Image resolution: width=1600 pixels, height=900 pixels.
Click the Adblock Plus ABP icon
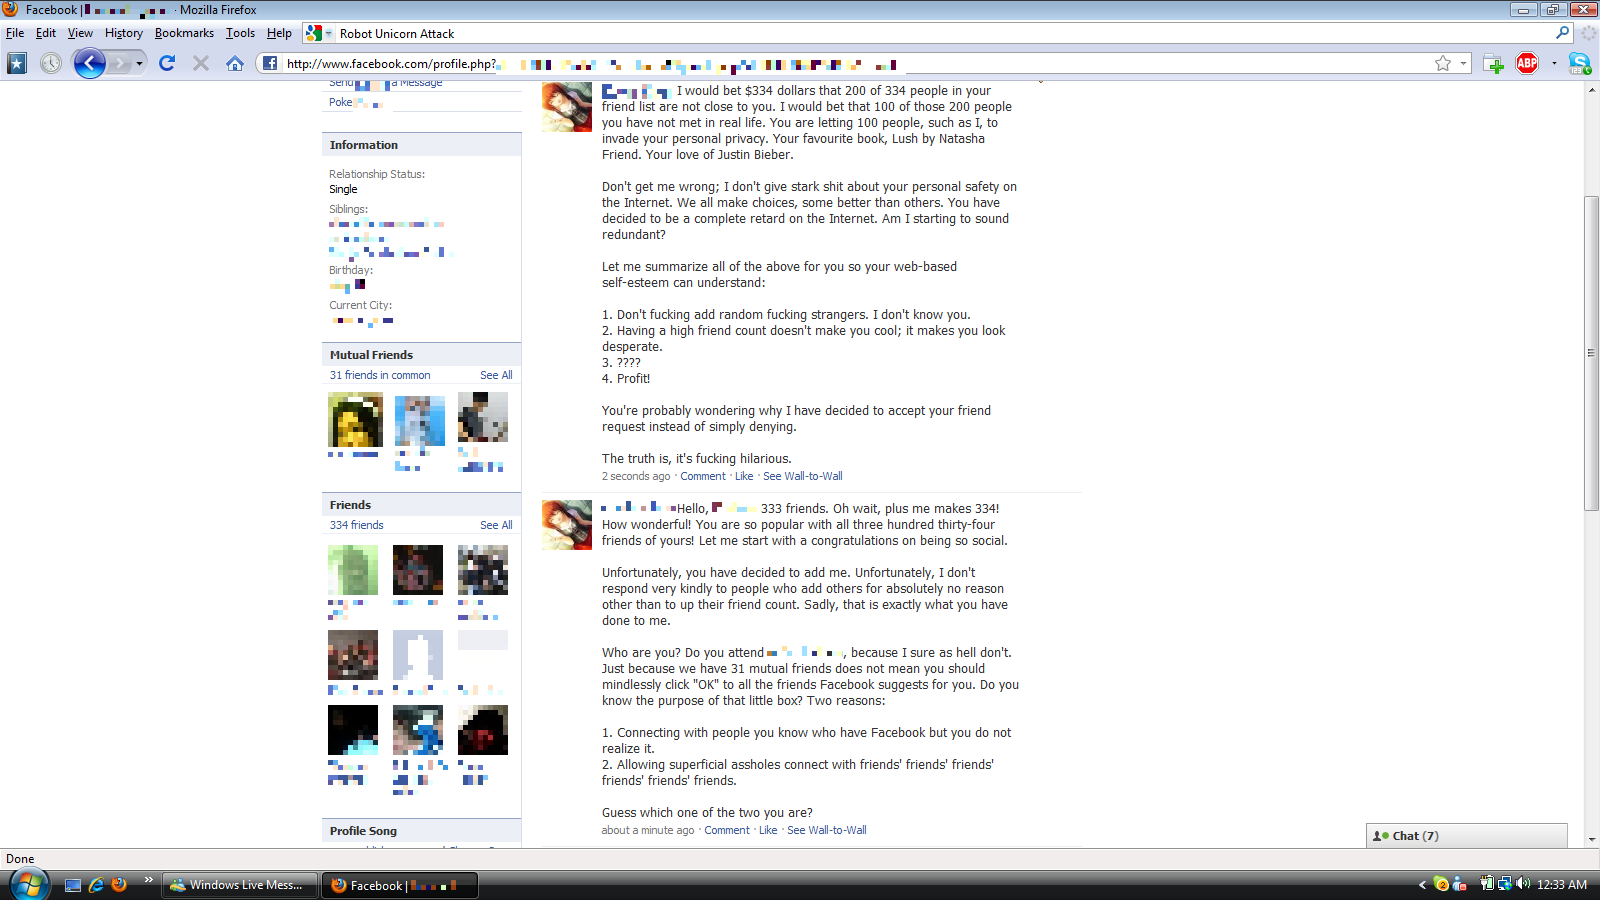click(1527, 63)
